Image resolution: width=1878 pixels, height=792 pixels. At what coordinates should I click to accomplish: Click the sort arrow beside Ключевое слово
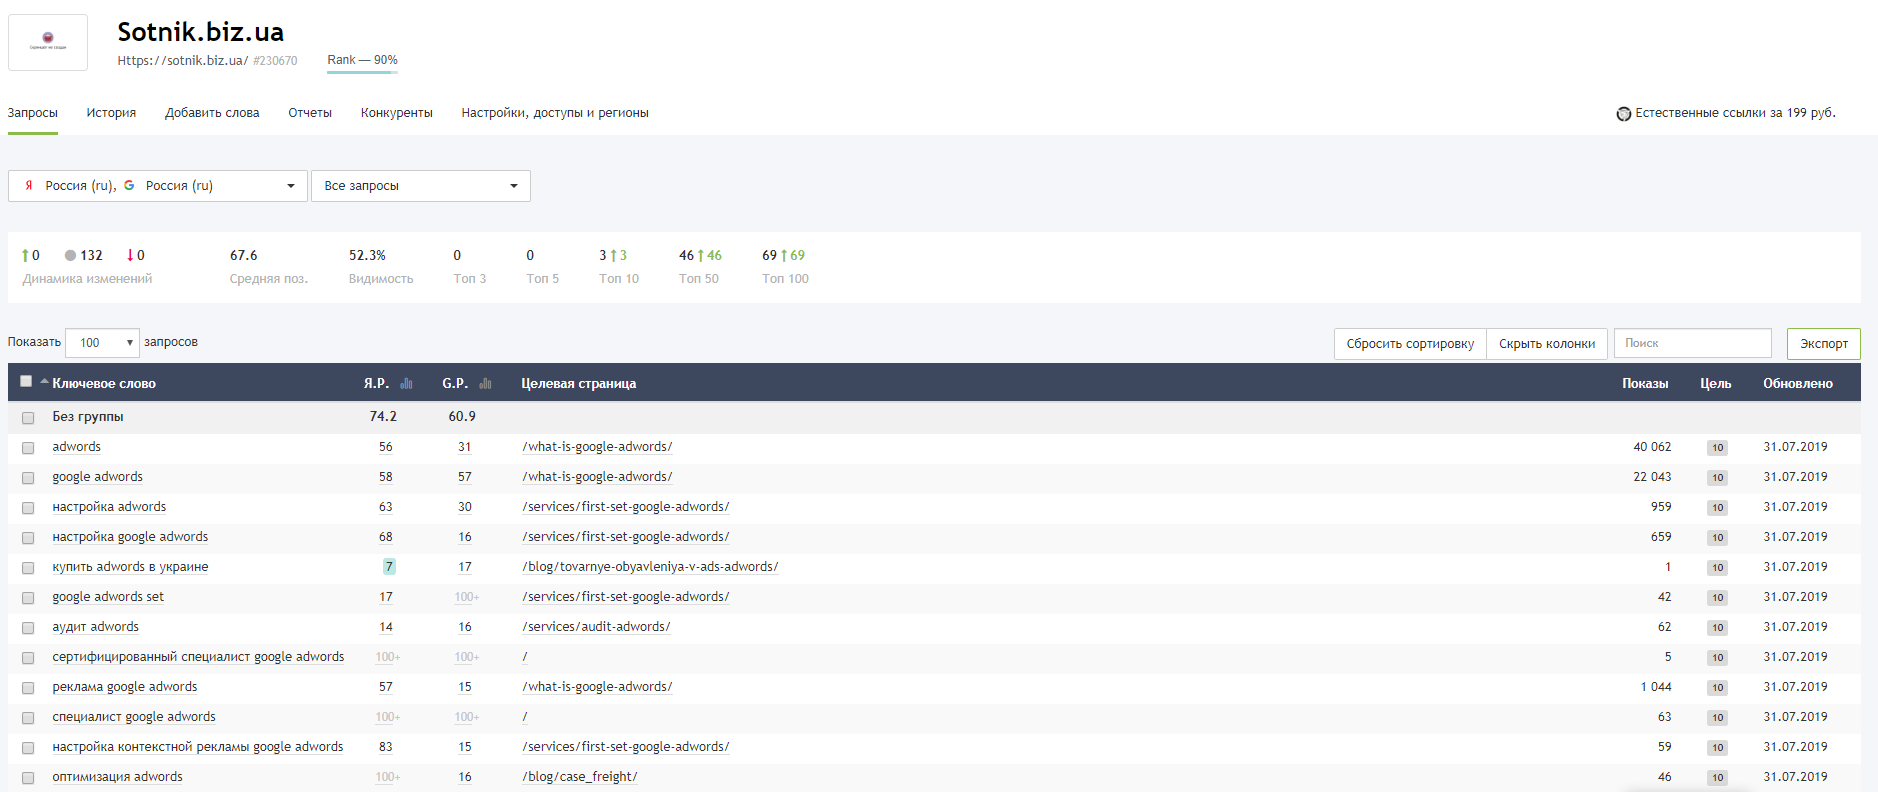tap(44, 382)
